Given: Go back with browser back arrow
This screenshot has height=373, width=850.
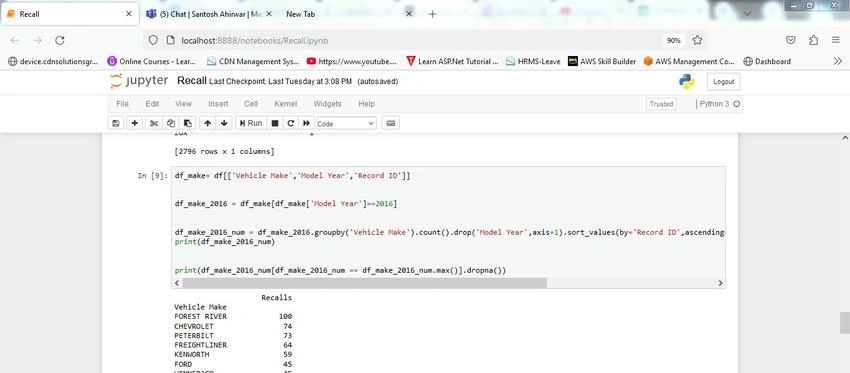Looking at the screenshot, I should click(15, 40).
